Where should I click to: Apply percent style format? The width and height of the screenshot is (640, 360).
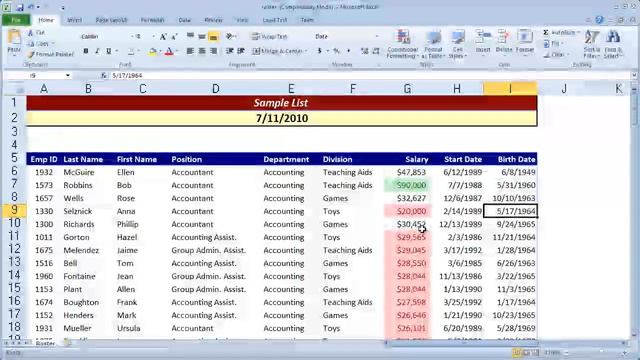coord(336,51)
